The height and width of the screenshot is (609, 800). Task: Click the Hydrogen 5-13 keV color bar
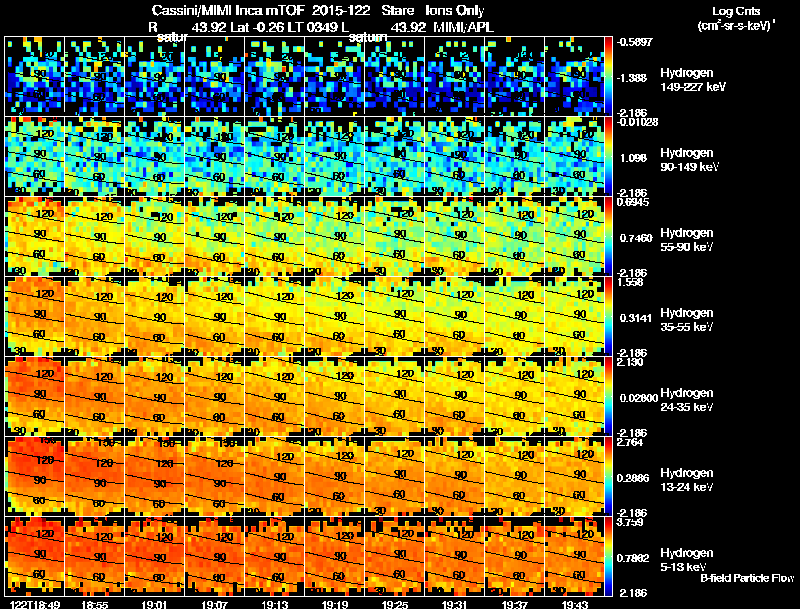click(x=608, y=556)
